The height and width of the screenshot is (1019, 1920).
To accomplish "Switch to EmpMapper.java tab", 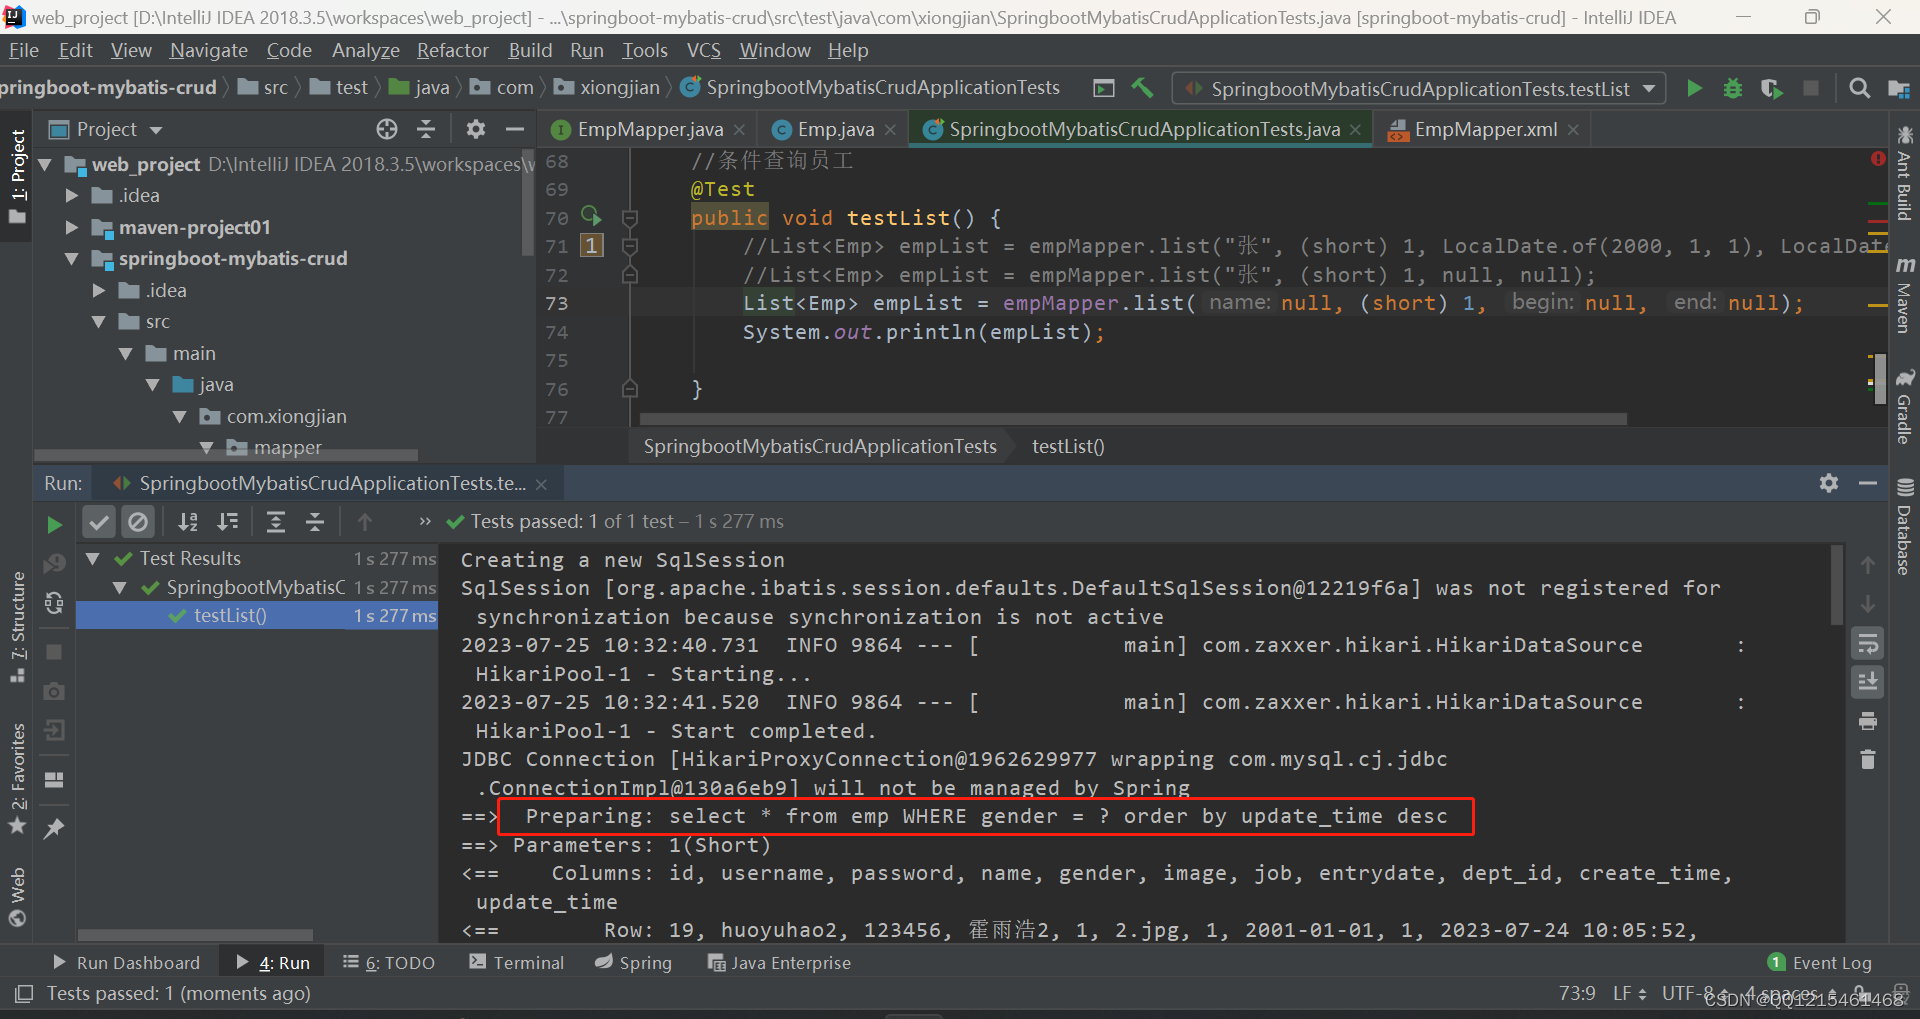I will coord(648,129).
